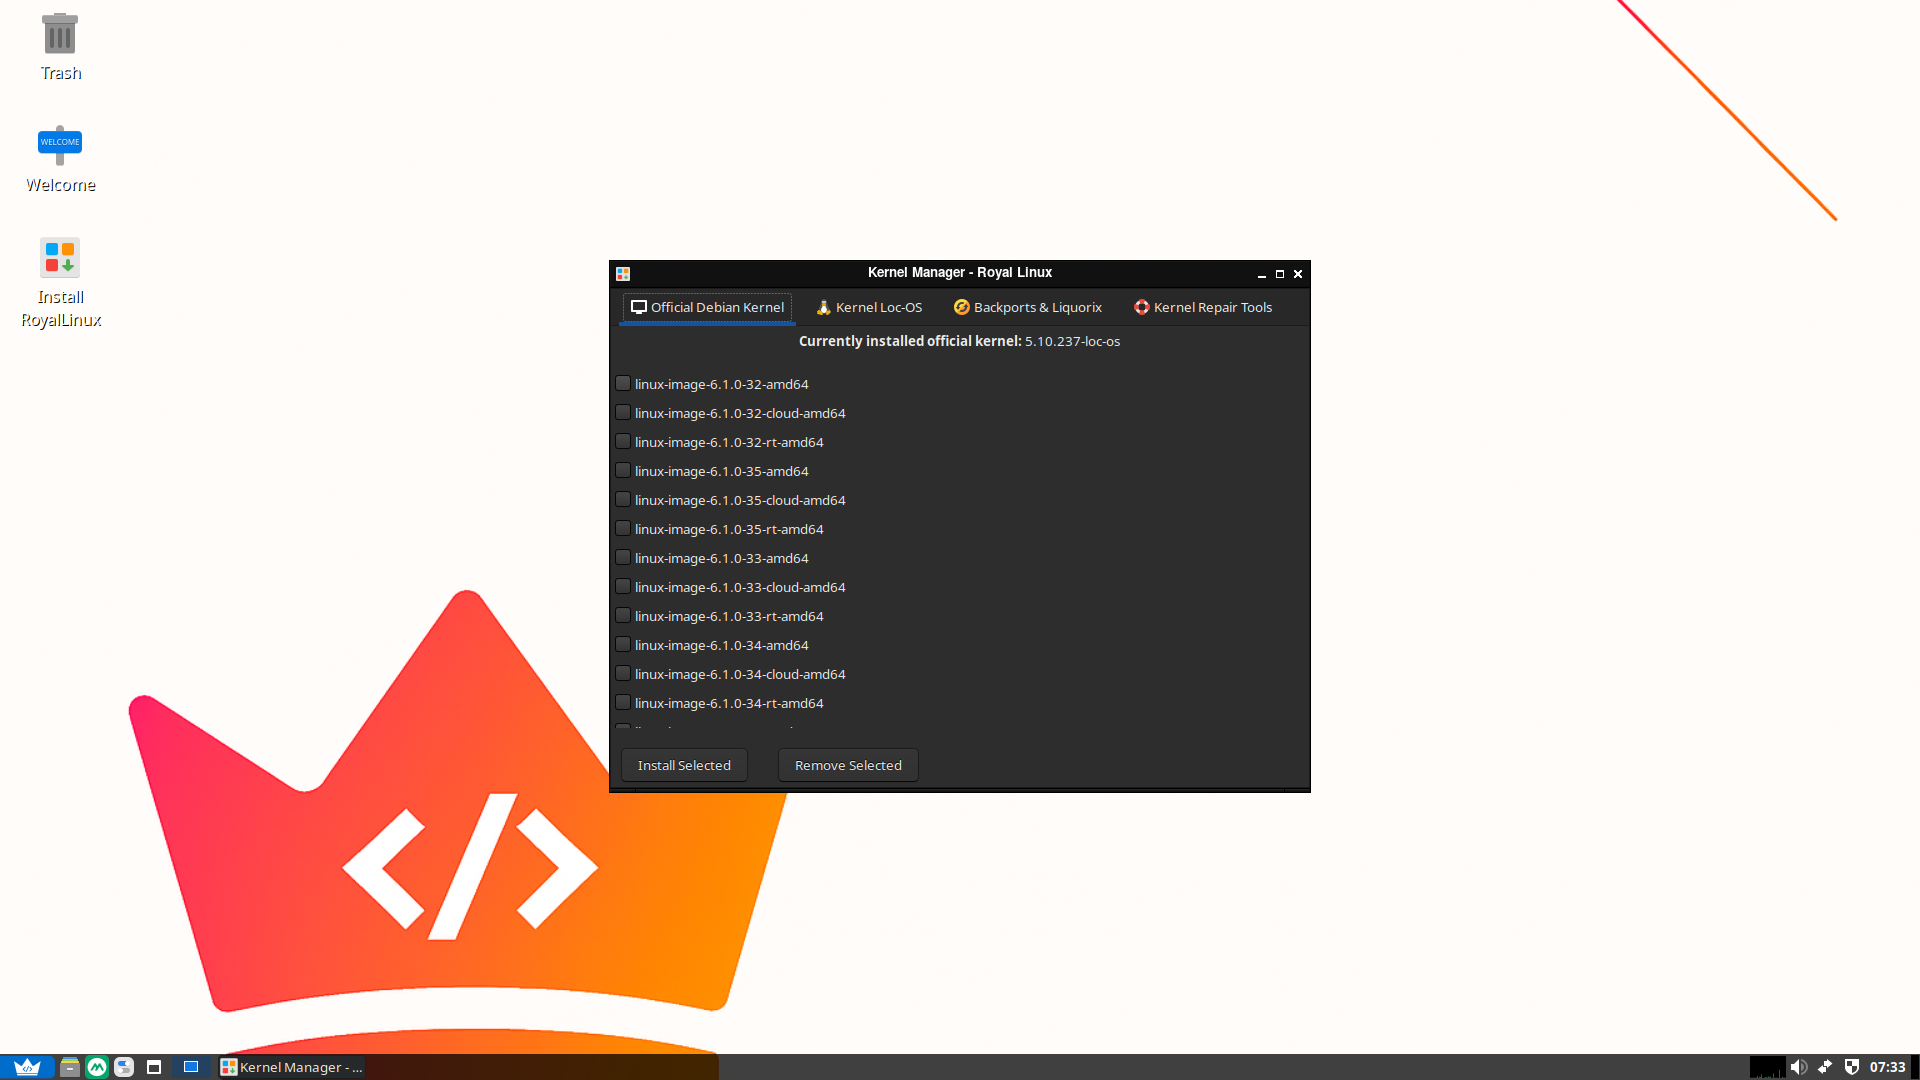Open the file manager taskbar icon
The image size is (1920, 1080).
click(69, 1067)
